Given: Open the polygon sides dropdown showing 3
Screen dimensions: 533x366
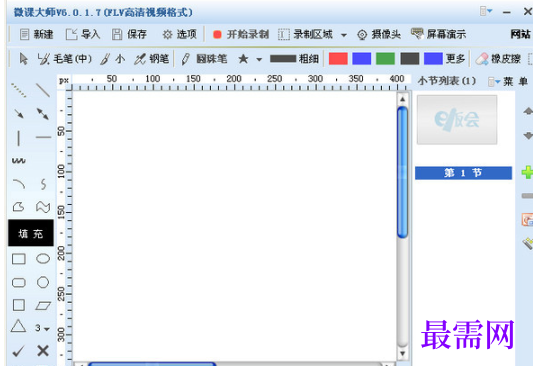Looking at the screenshot, I should [42, 328].
